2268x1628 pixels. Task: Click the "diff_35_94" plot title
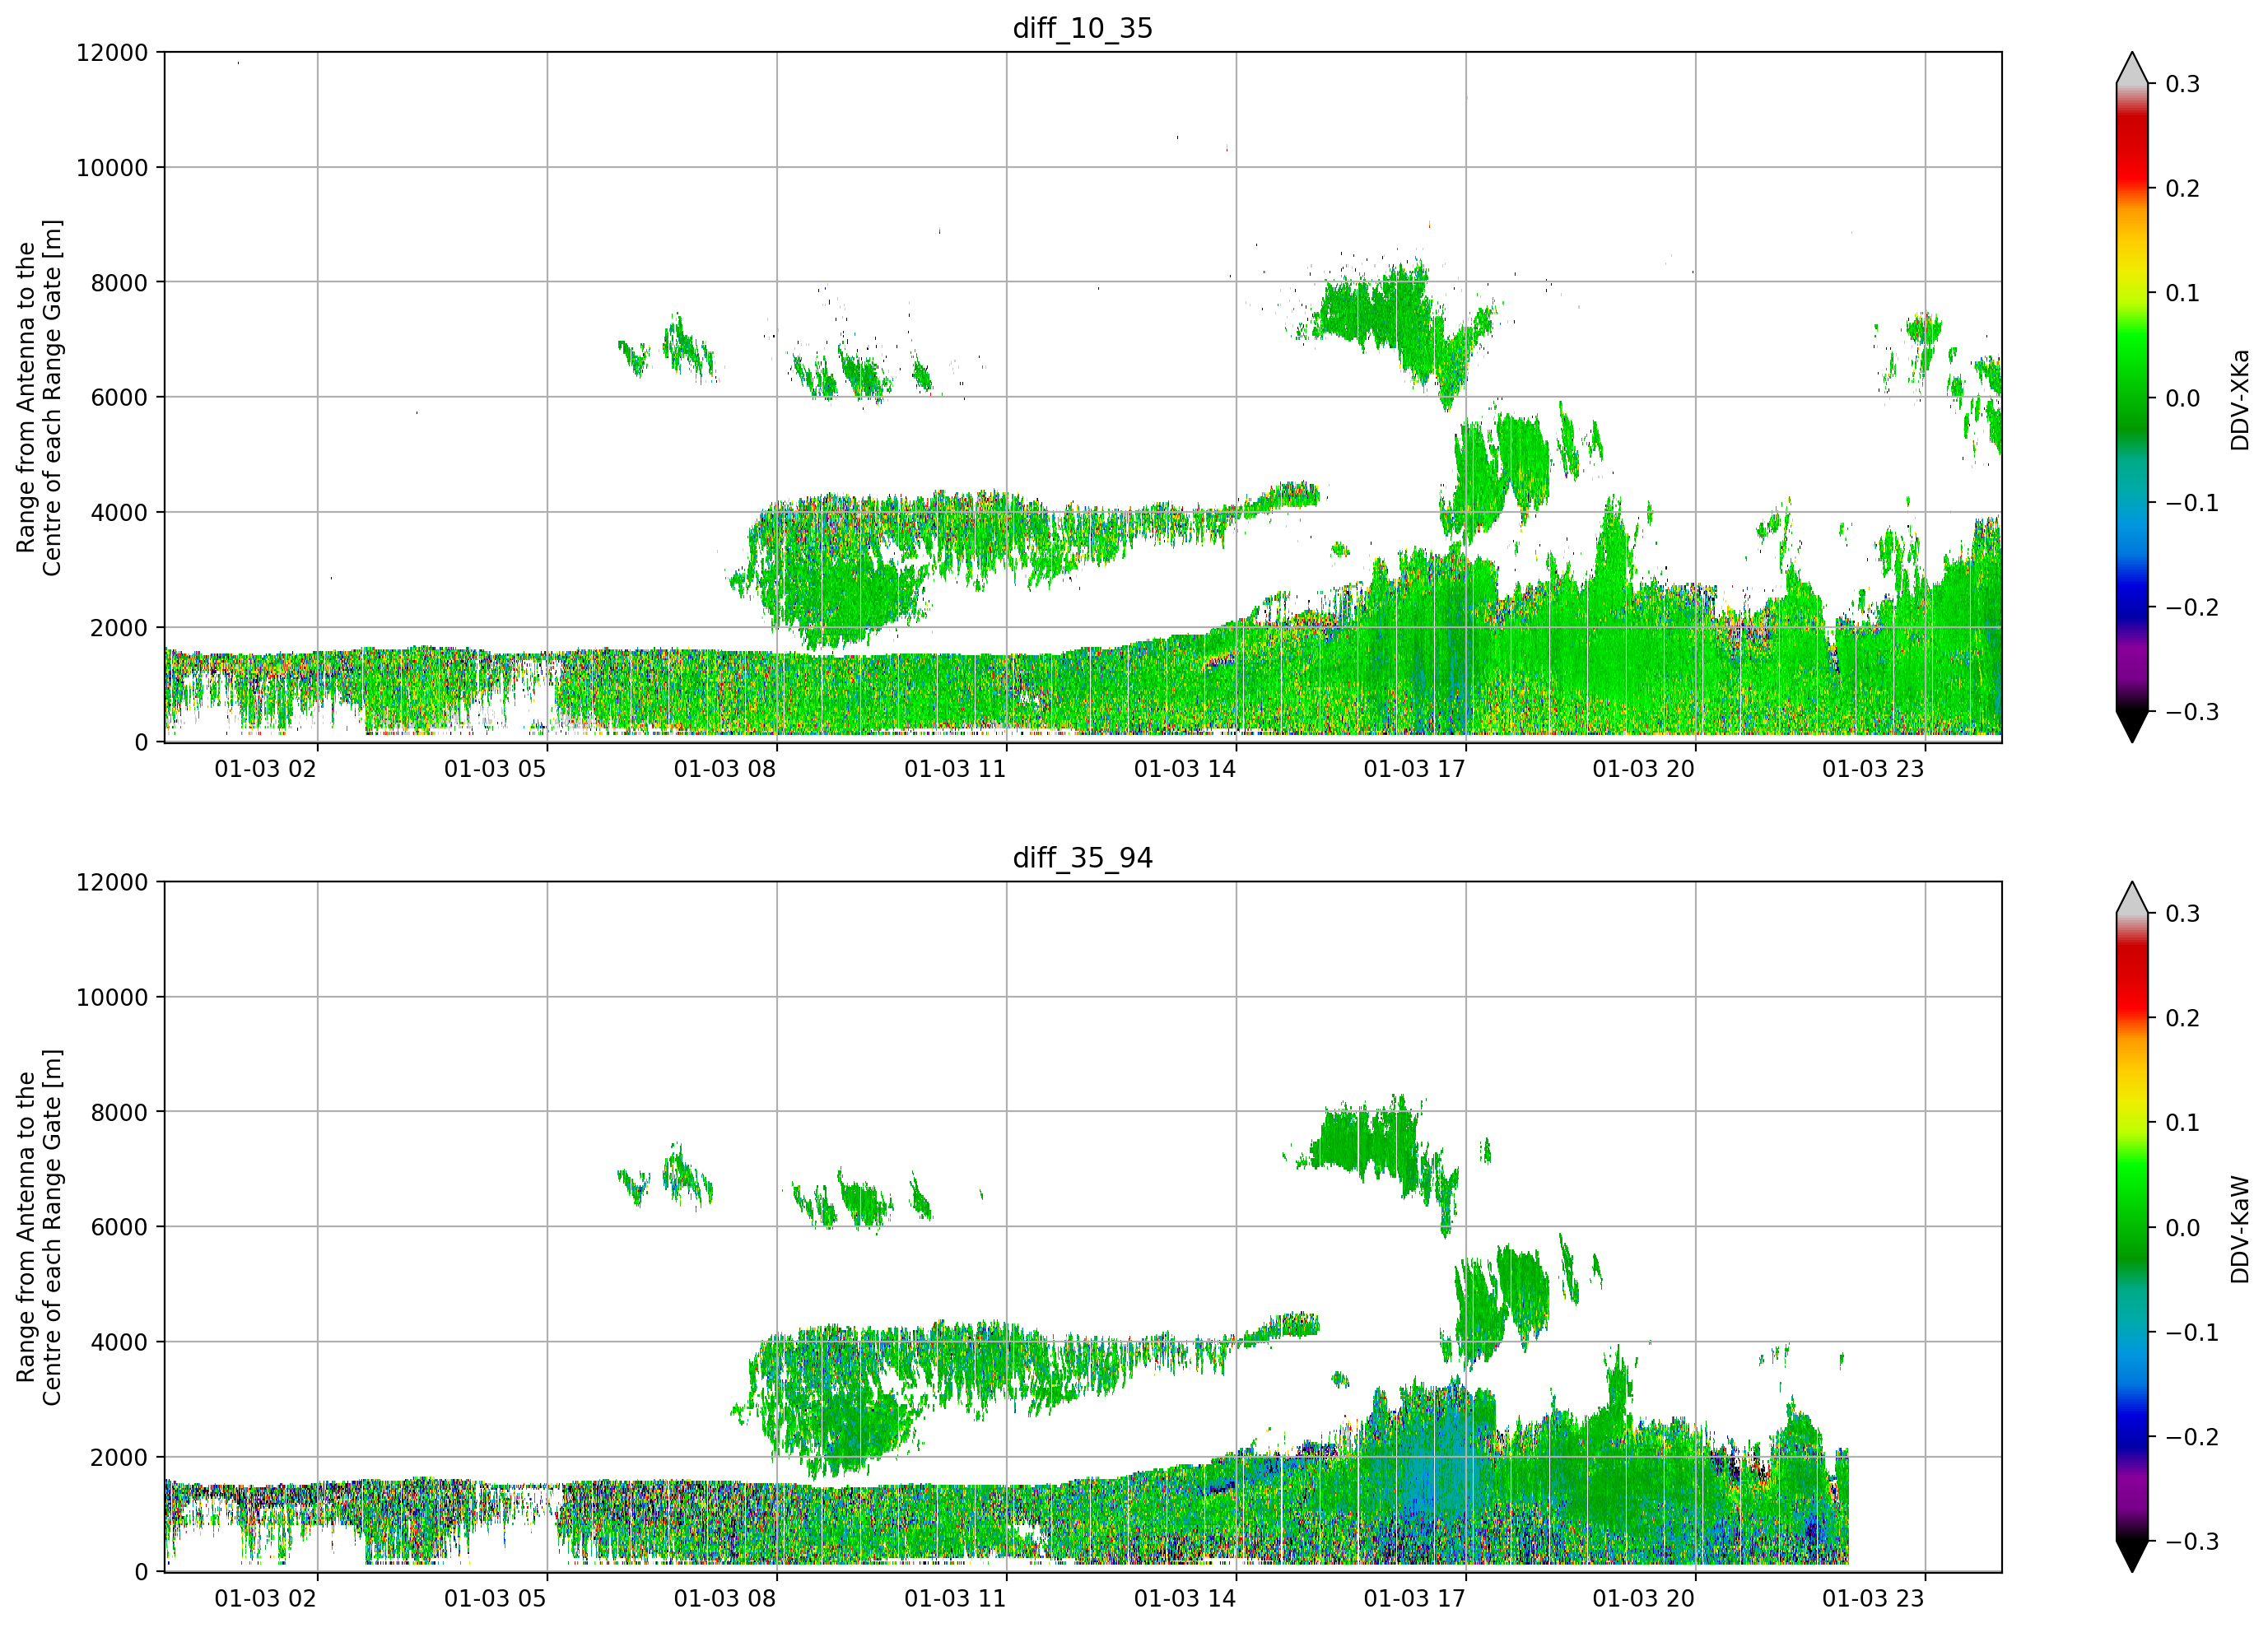tap(1082, 858)
